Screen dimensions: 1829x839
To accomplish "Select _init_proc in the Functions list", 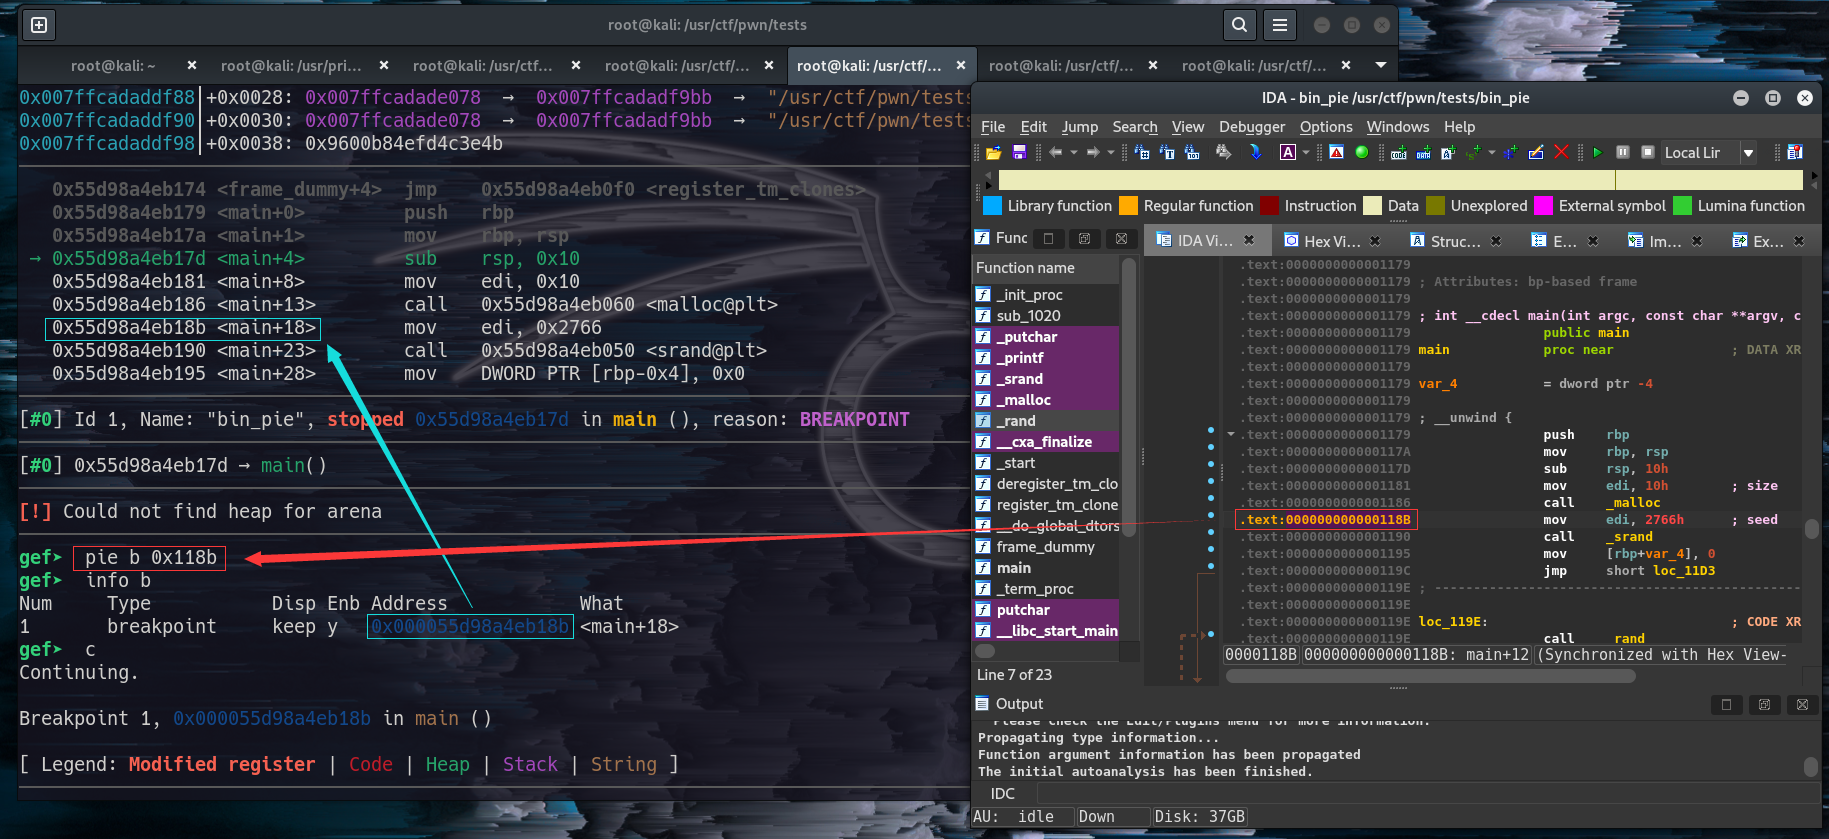I will pos(1047,295).
